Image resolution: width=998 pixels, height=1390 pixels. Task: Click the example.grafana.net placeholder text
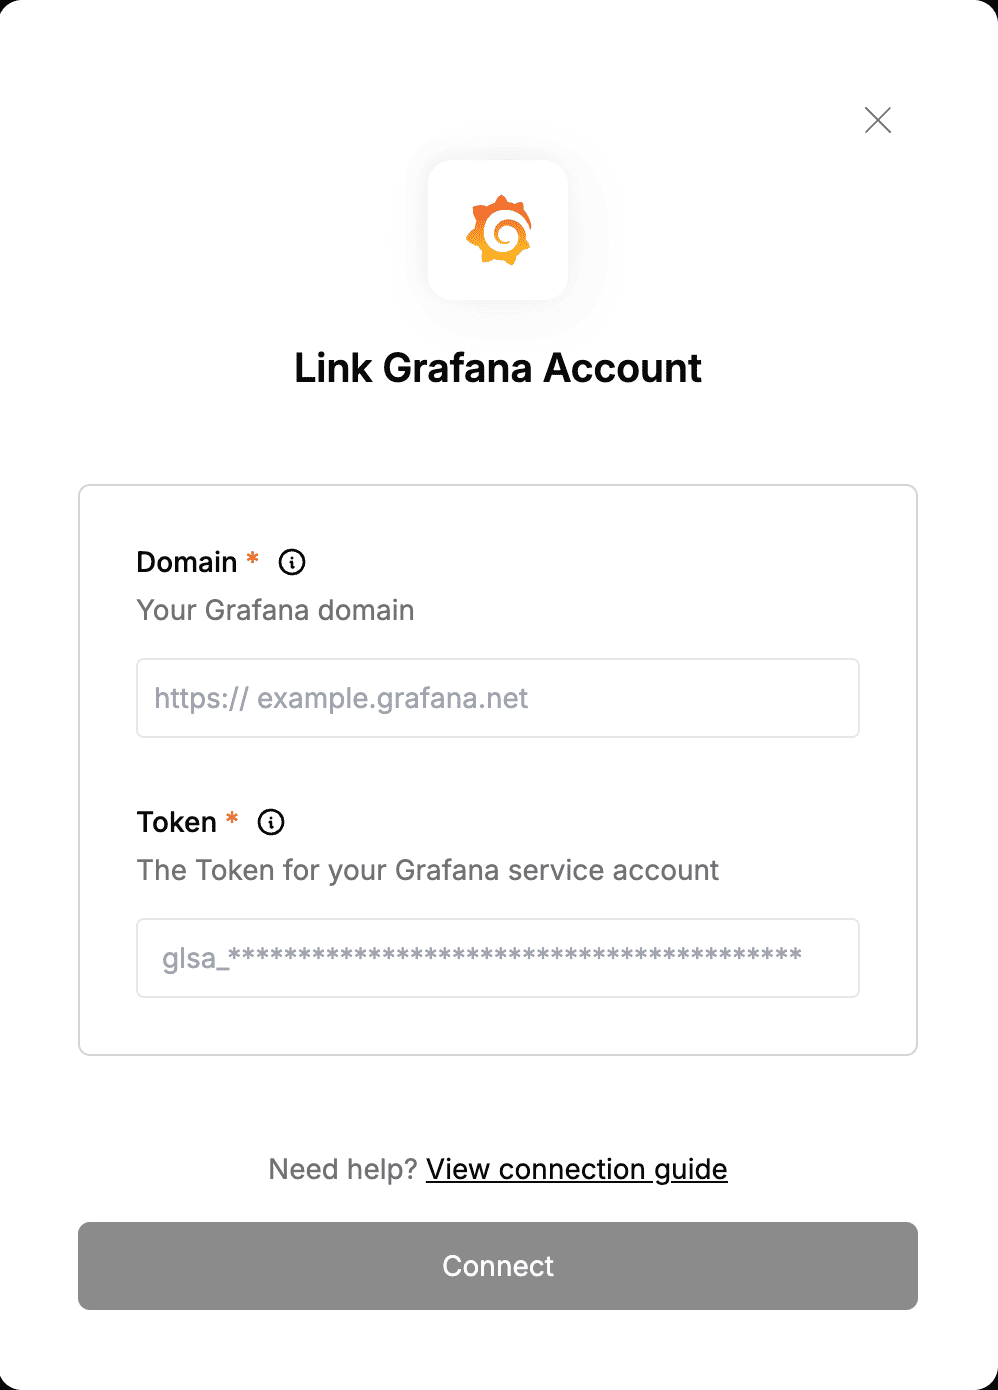coord(392,698)
